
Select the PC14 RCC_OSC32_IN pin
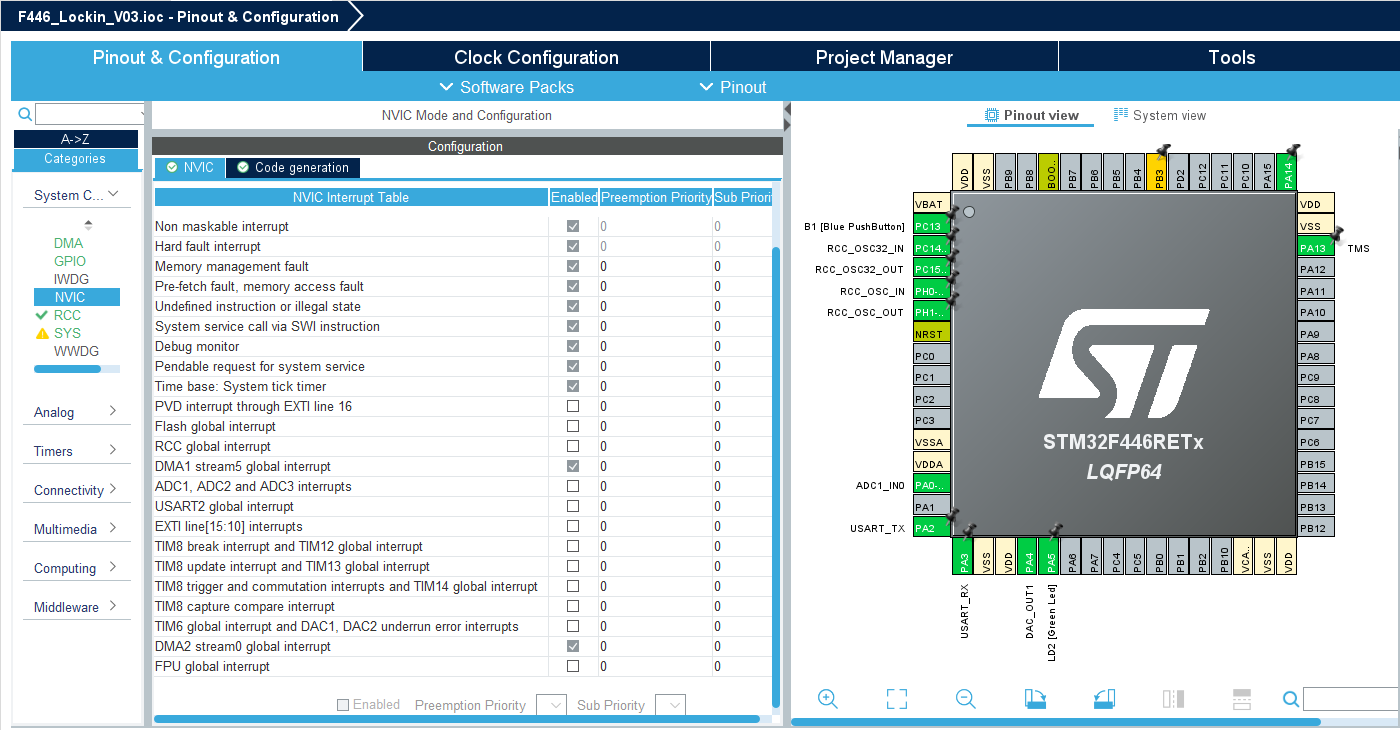pyautogui.click(x=932, y=248)
